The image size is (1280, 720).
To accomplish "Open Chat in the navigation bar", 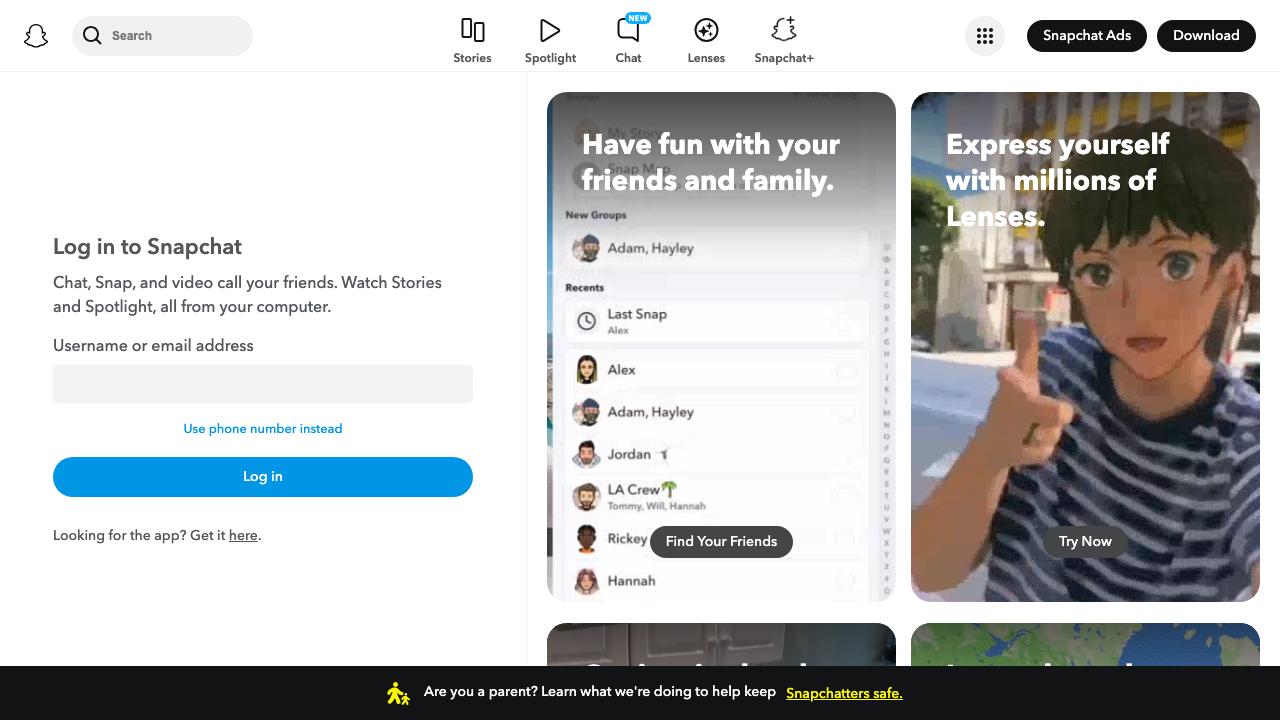I will point(628,41).
